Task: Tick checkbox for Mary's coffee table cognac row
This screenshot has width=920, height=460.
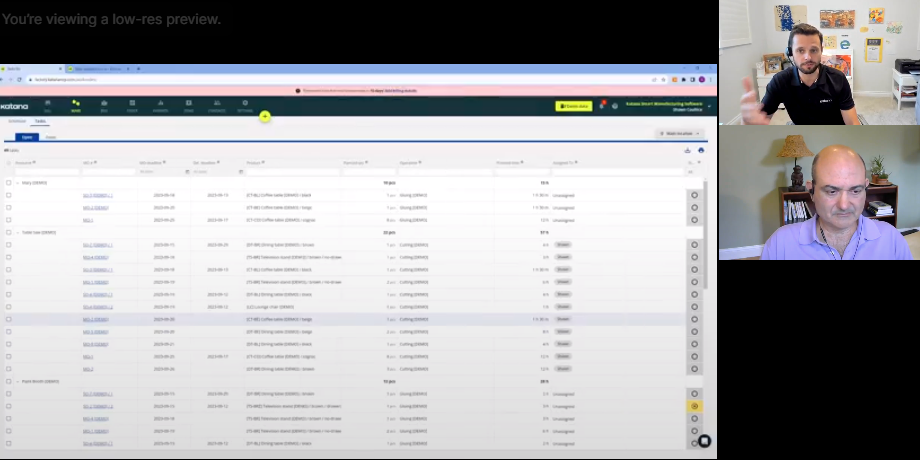Action: [x=8, y=220]
